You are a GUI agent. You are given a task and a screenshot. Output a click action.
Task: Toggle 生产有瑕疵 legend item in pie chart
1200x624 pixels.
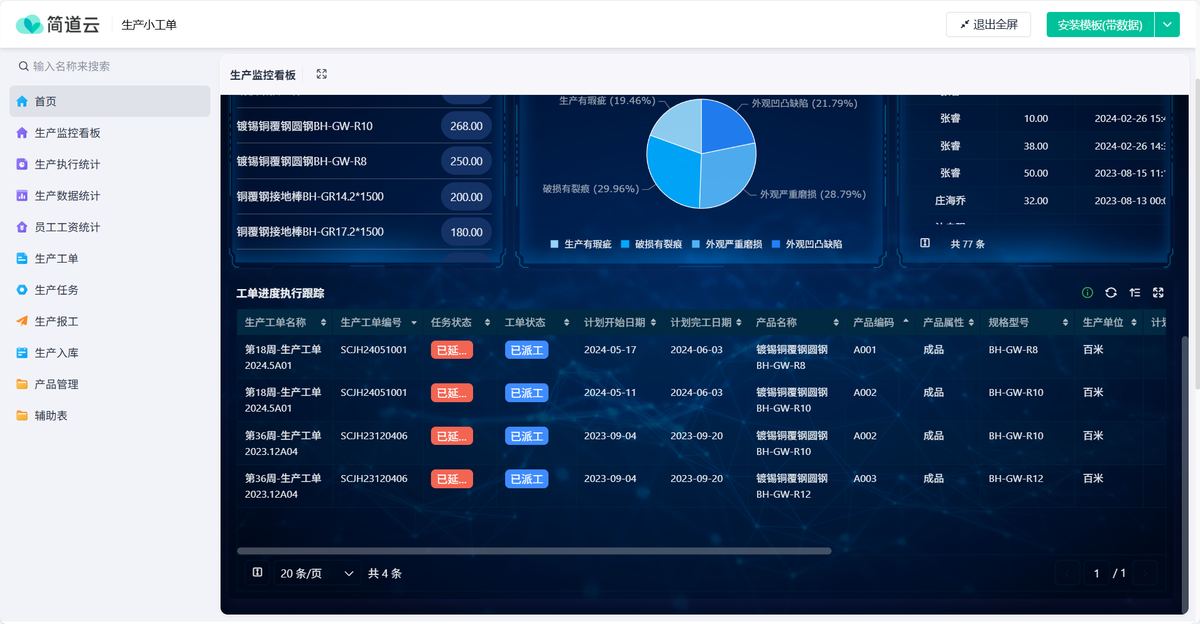click(x=582, y=244)
